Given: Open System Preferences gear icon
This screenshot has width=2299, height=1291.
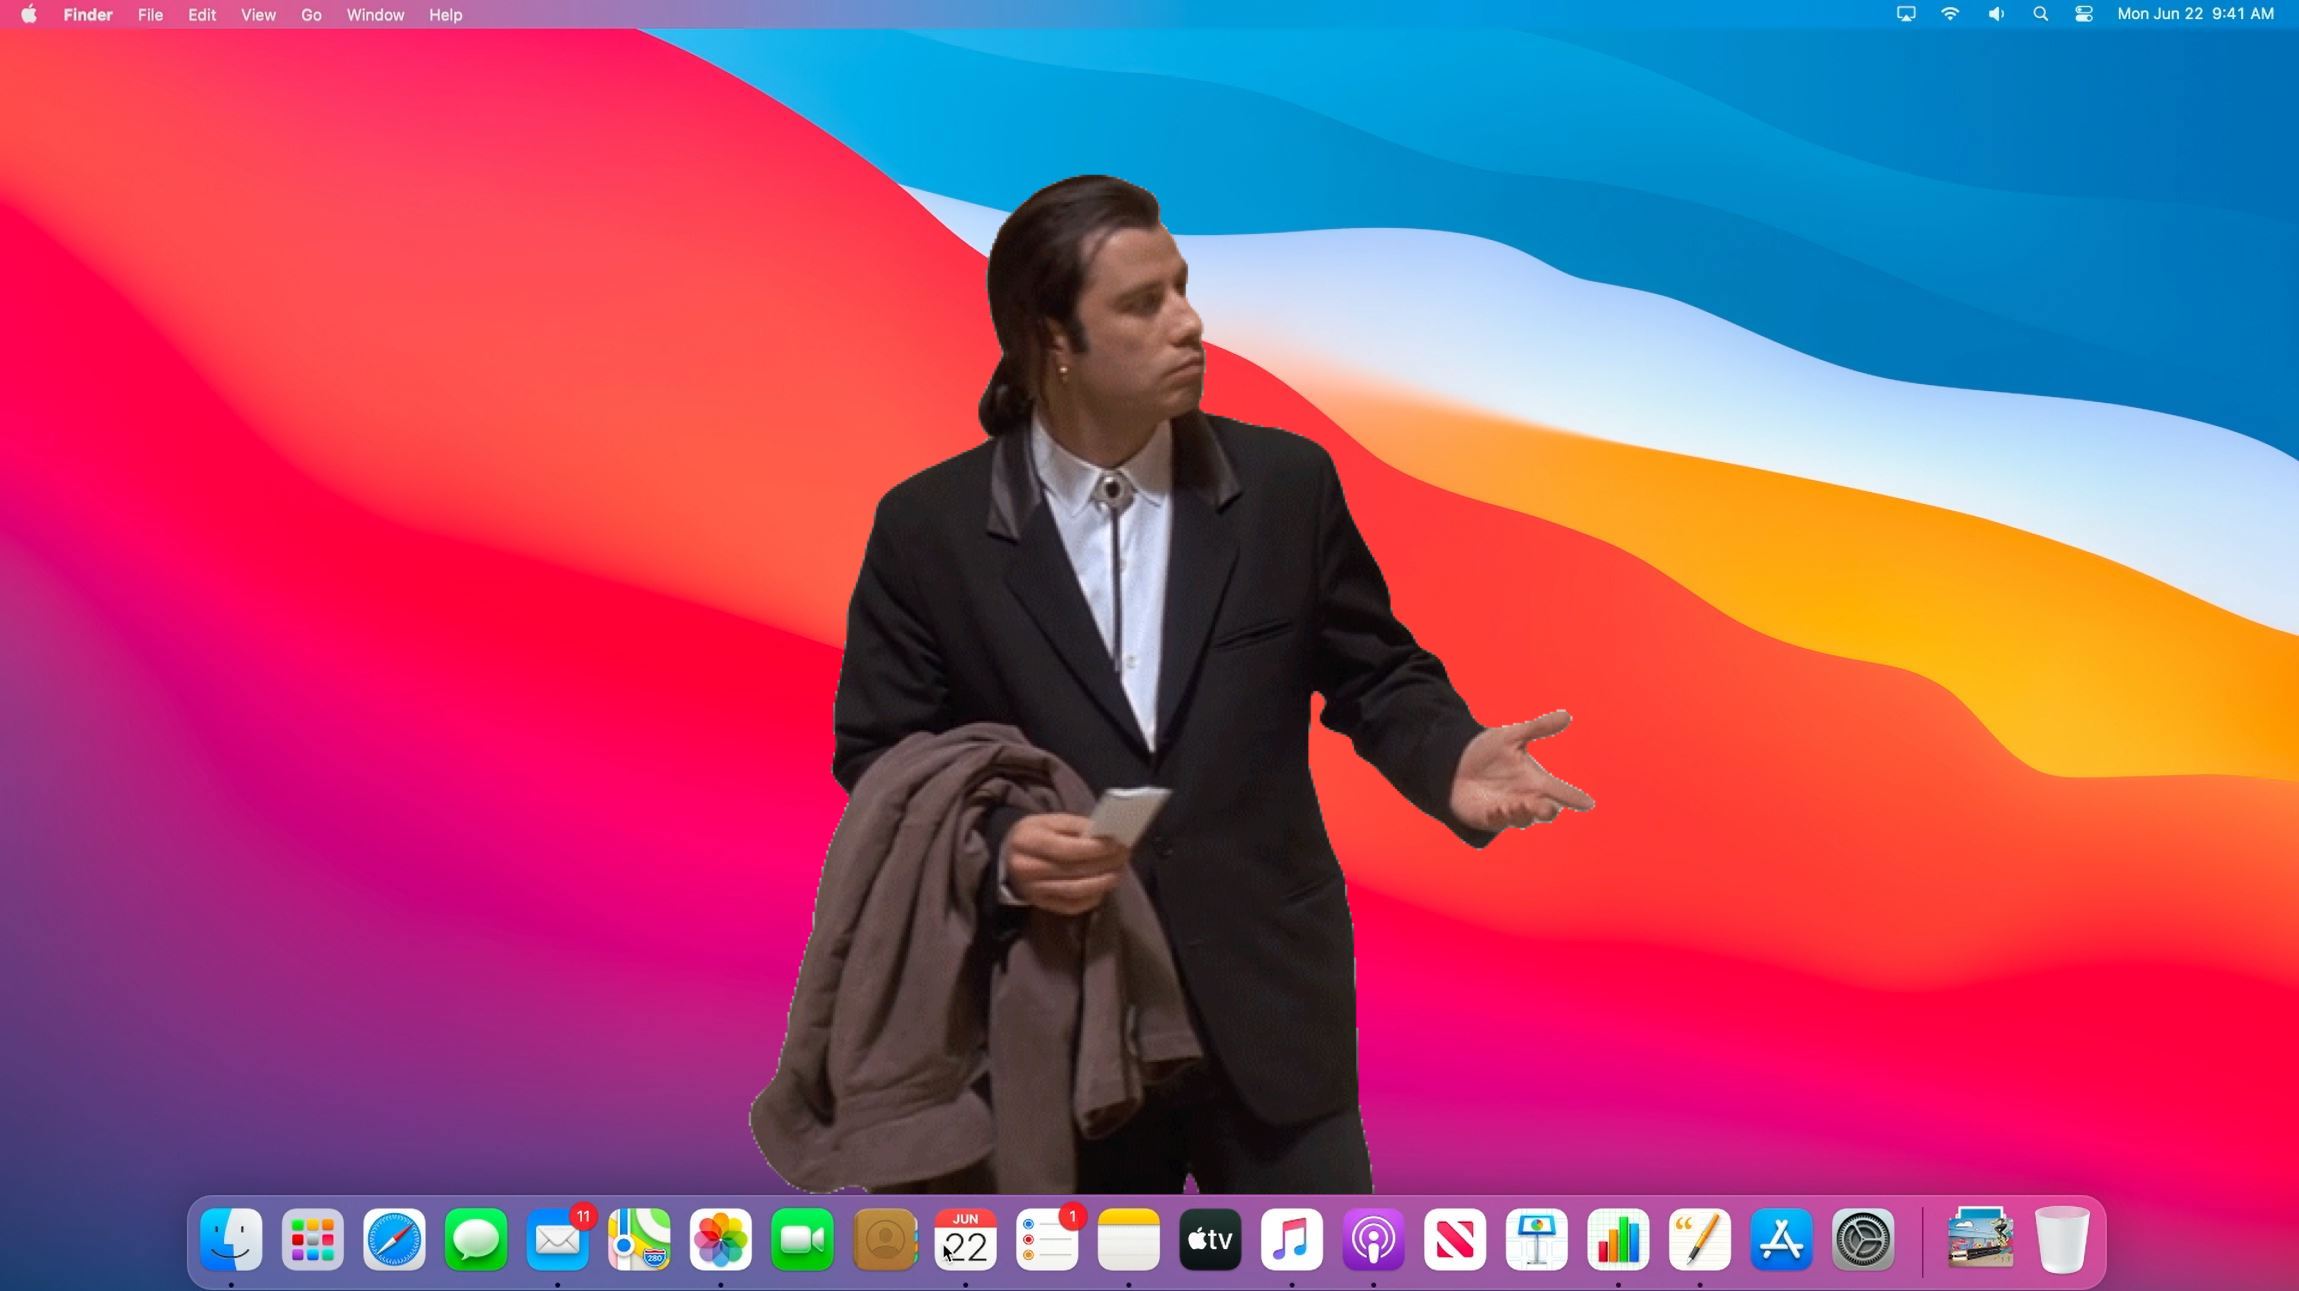Looking at the screenshot, I should pos(1862,1240).
